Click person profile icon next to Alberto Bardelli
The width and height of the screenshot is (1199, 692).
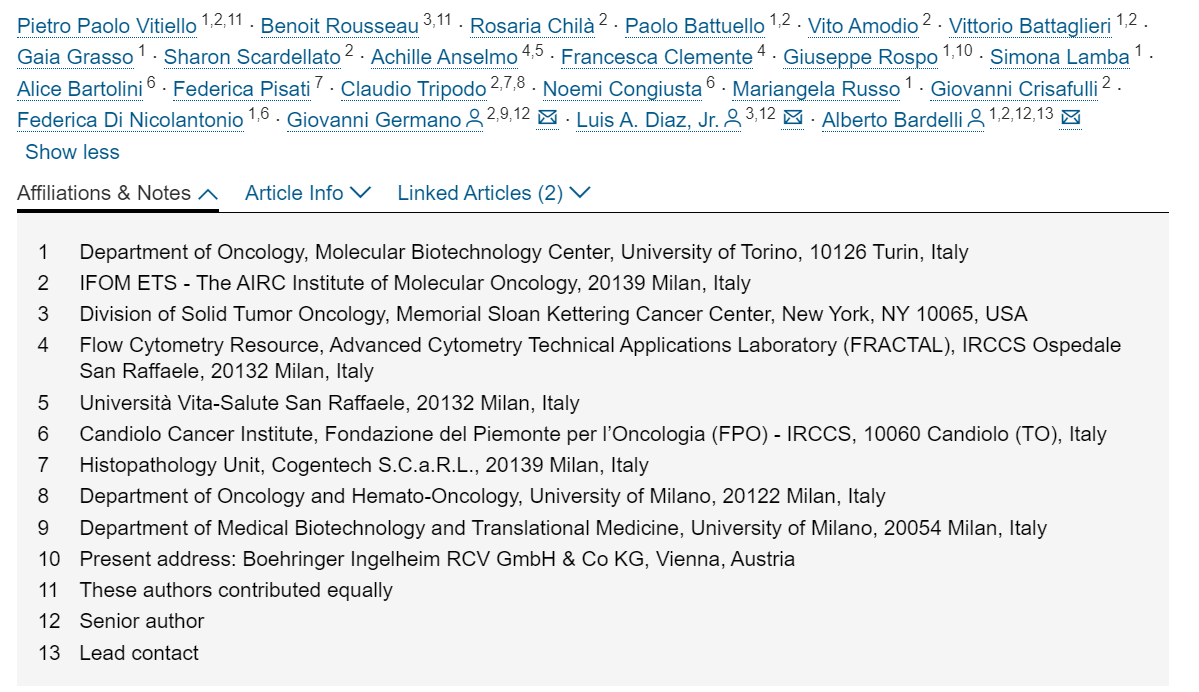coord(976,120)
